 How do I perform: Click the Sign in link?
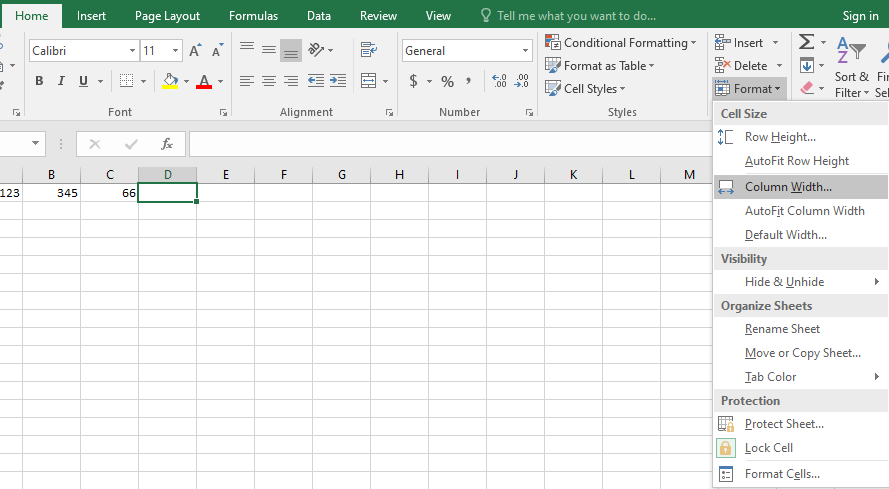coord(860,16)
